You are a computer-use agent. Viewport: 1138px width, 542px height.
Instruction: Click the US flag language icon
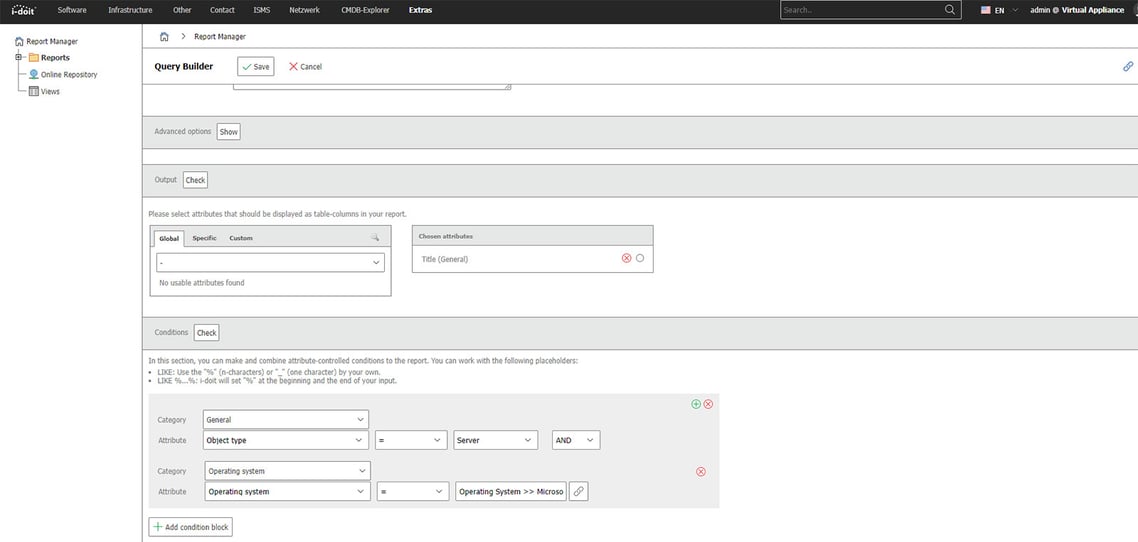tap(986, 10)
